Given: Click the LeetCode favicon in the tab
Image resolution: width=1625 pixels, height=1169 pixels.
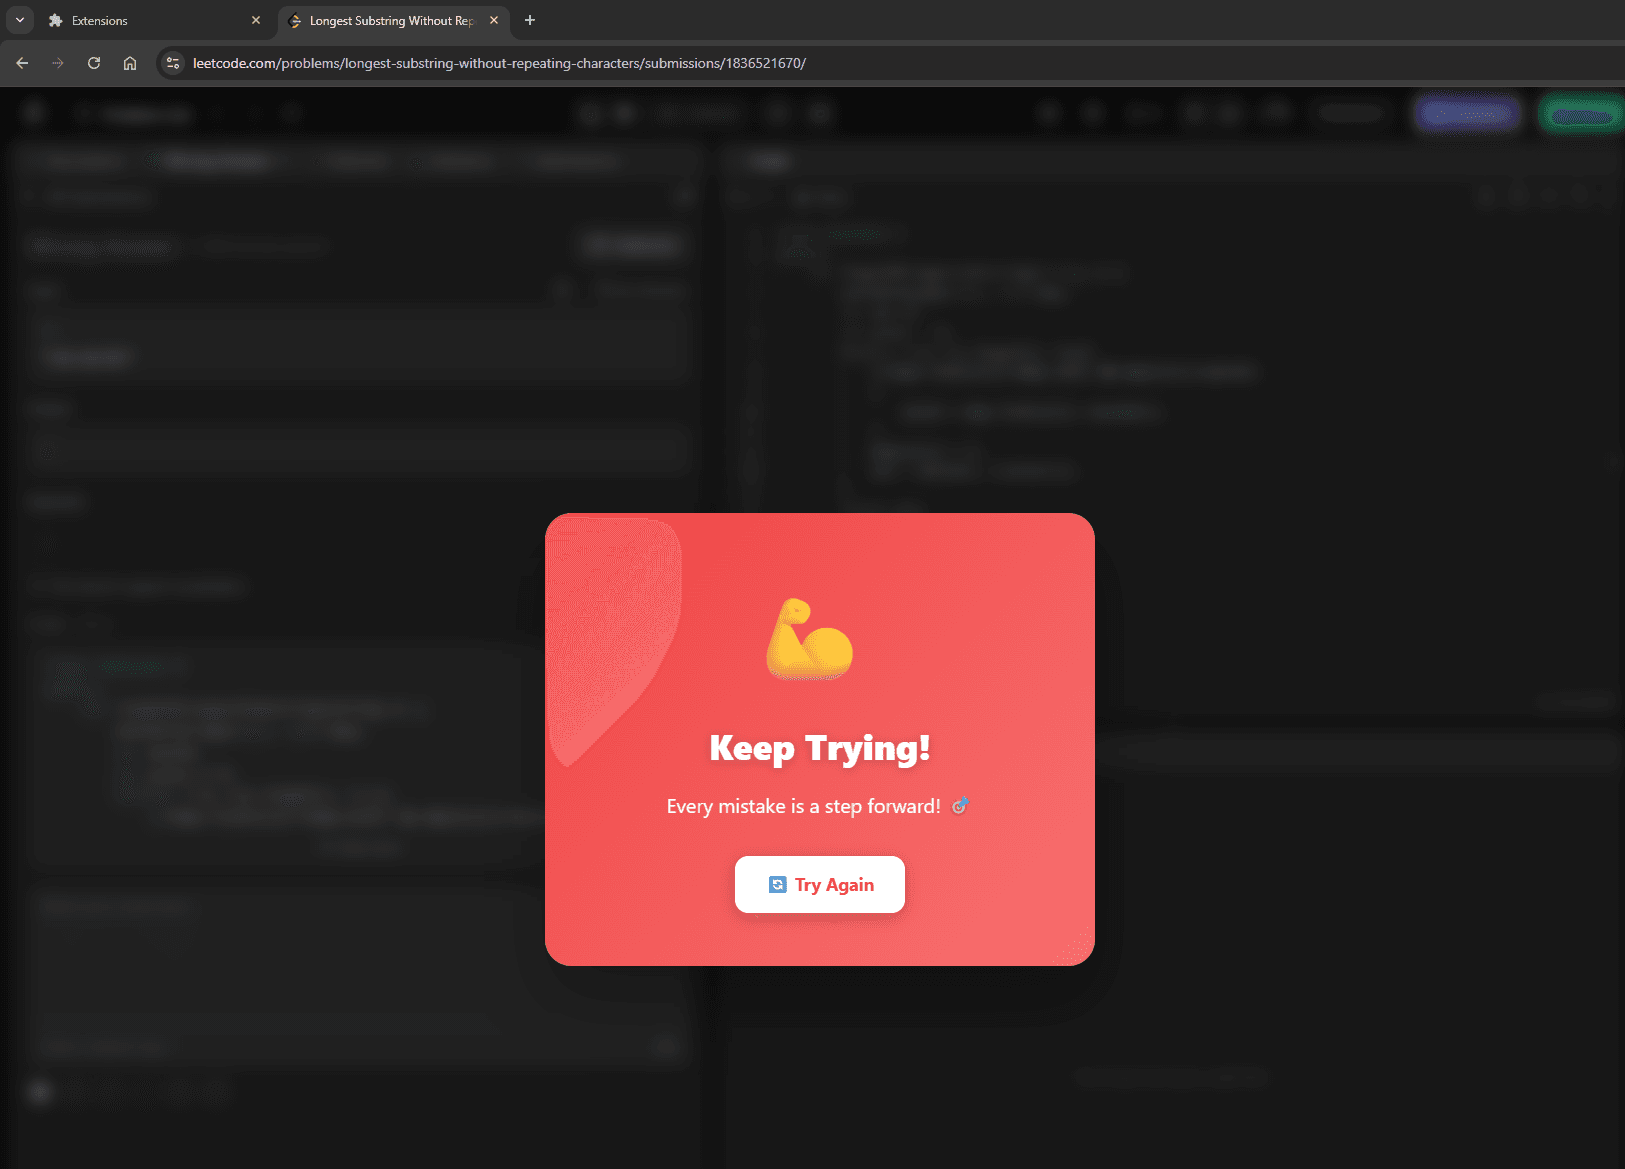Looking at the screenshot, I should point(295,21).
